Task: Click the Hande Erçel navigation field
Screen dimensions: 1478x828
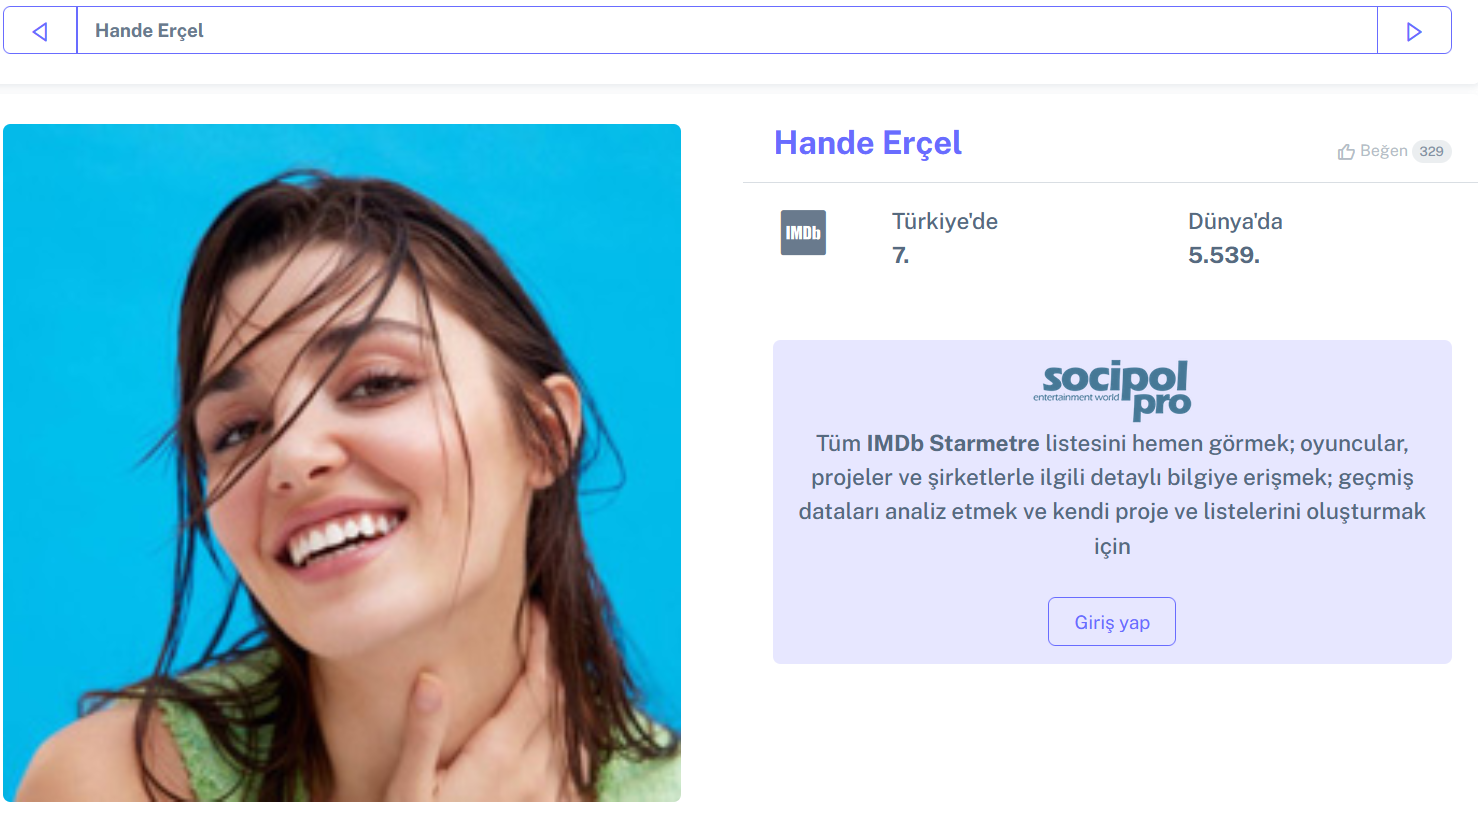Action: coord(727,31)
